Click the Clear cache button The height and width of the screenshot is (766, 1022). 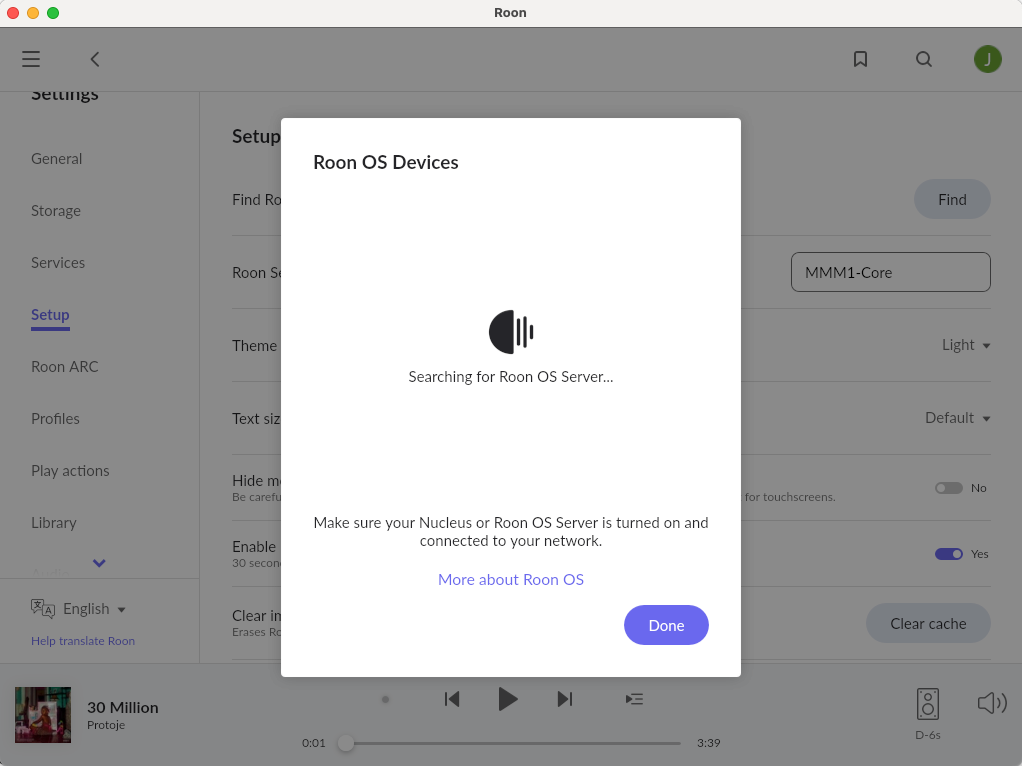(928, 623)
